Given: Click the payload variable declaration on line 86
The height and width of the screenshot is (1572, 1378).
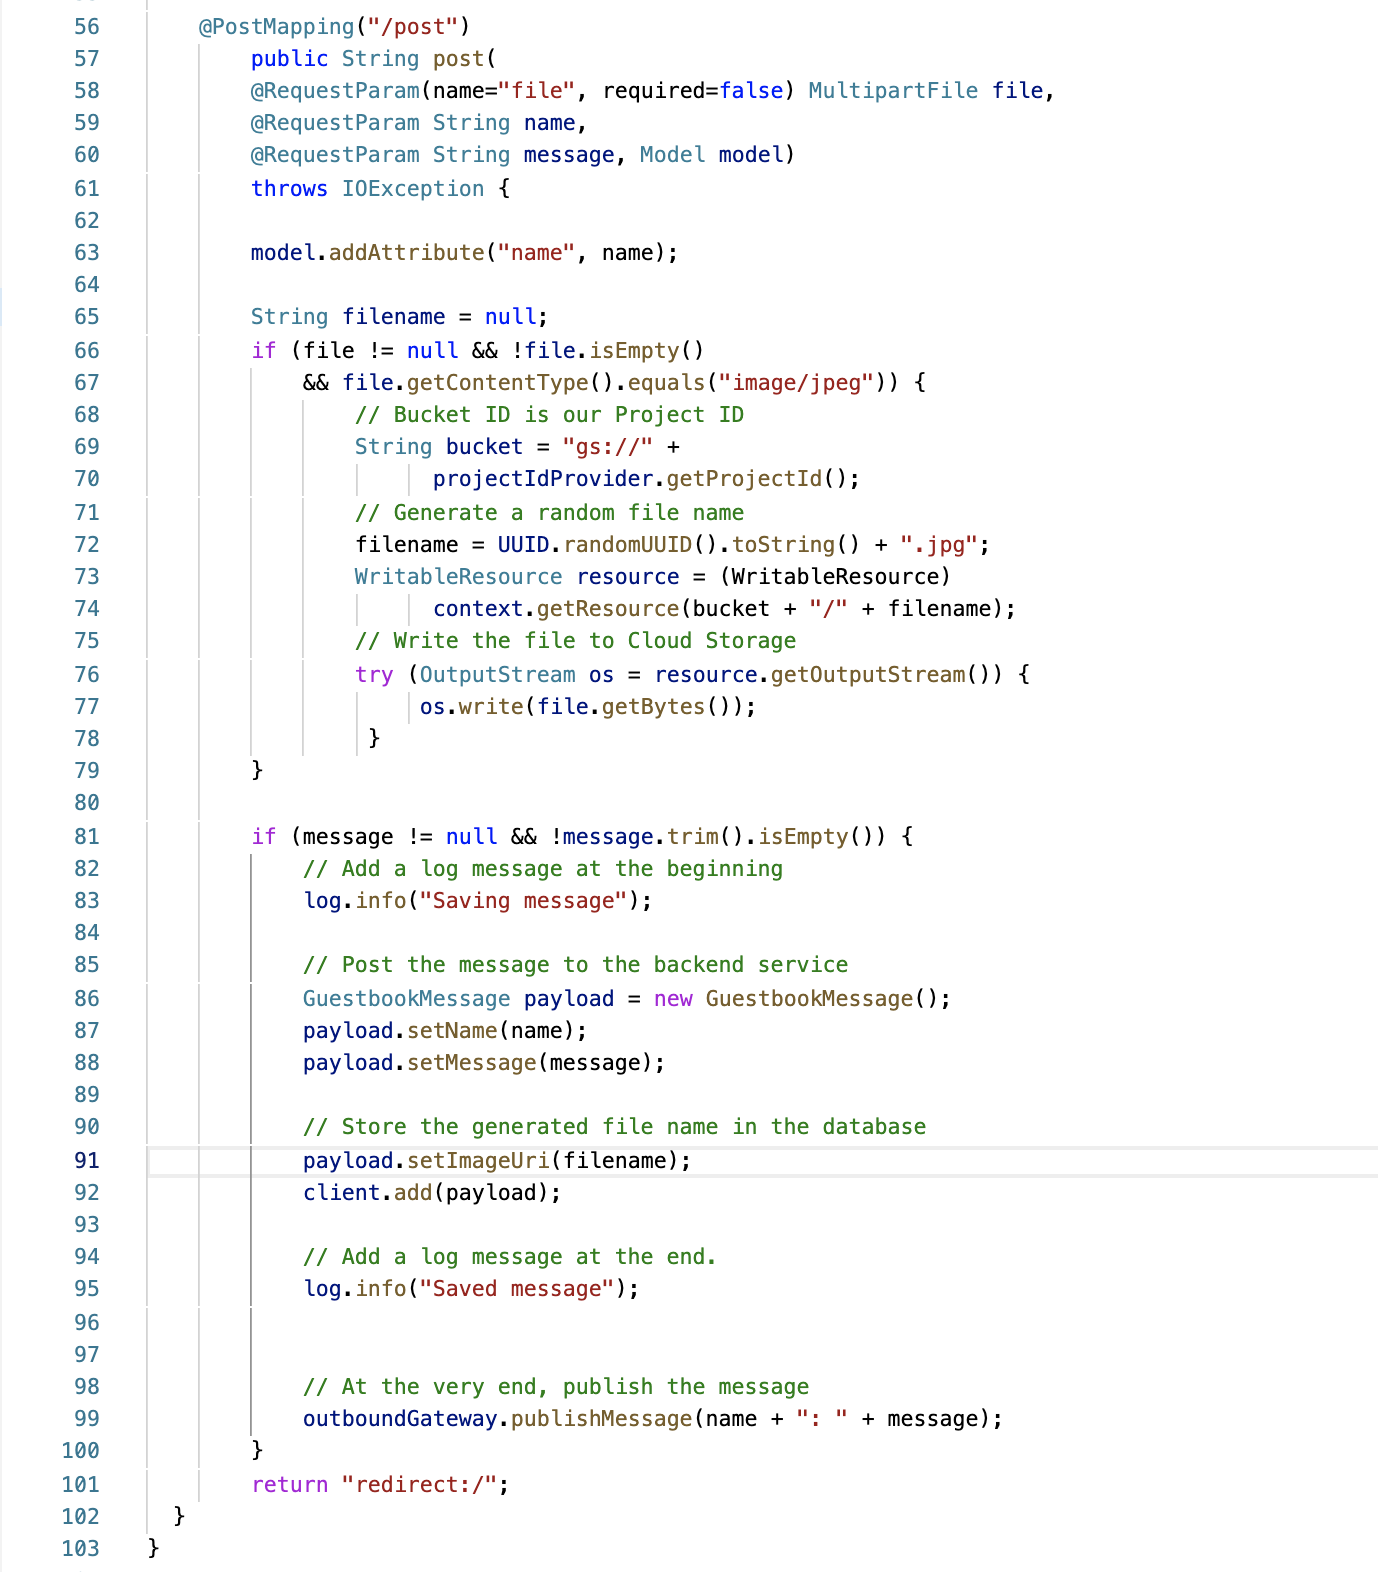Looking at the screenshot, I should click(x=569, y=998).
